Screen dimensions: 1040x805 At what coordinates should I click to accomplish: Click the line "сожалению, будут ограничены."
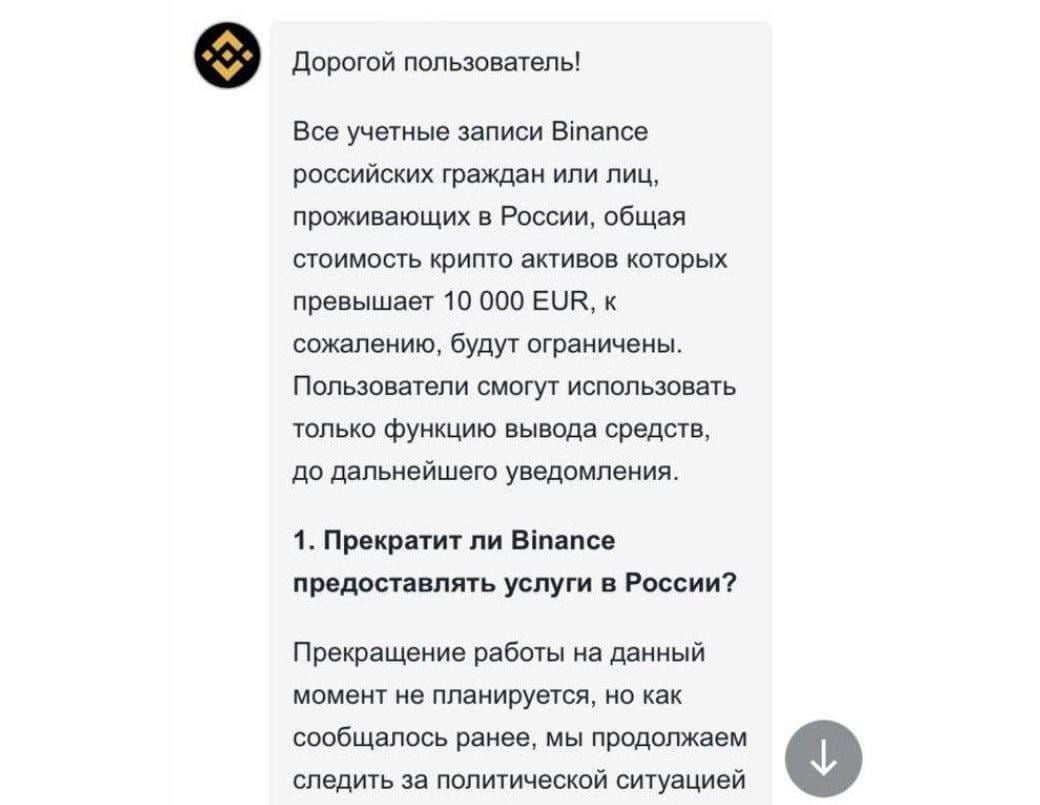[488, 345]
